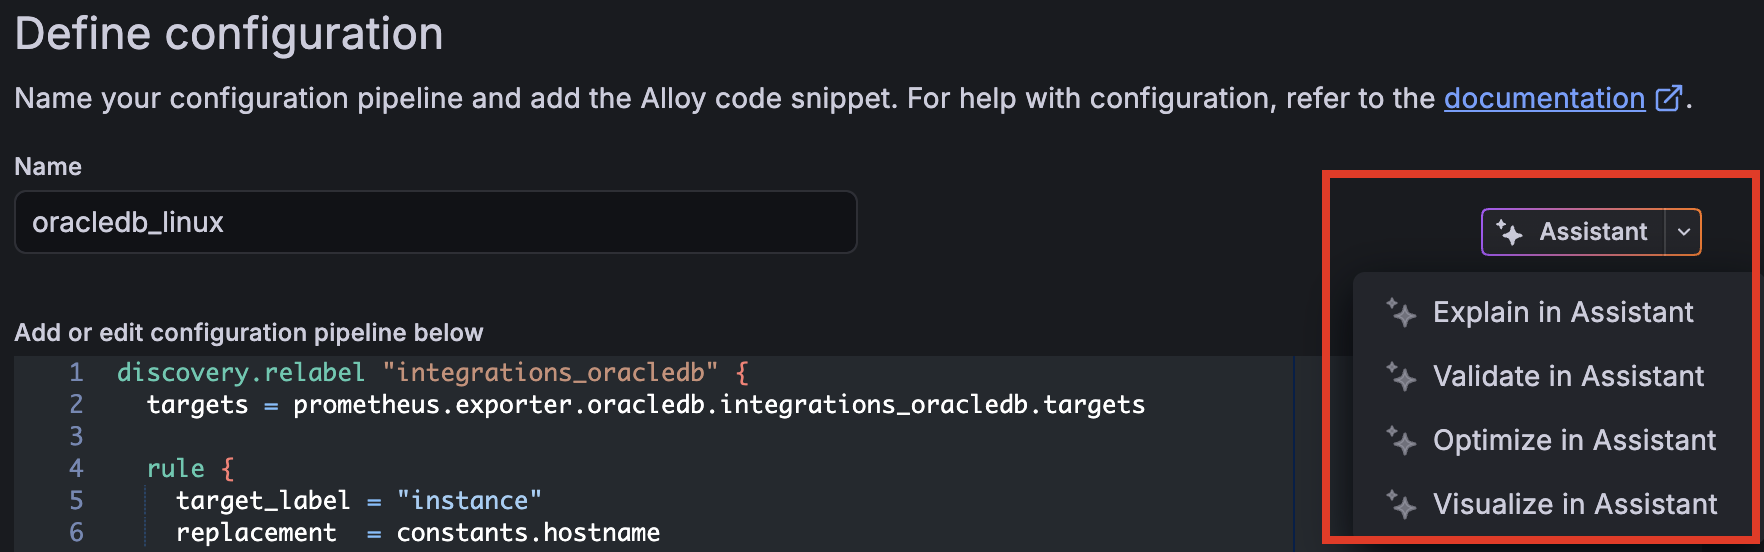Screen dimensions: 1764x552
Task: Open the documentation link
Action: pos(1543,98)
